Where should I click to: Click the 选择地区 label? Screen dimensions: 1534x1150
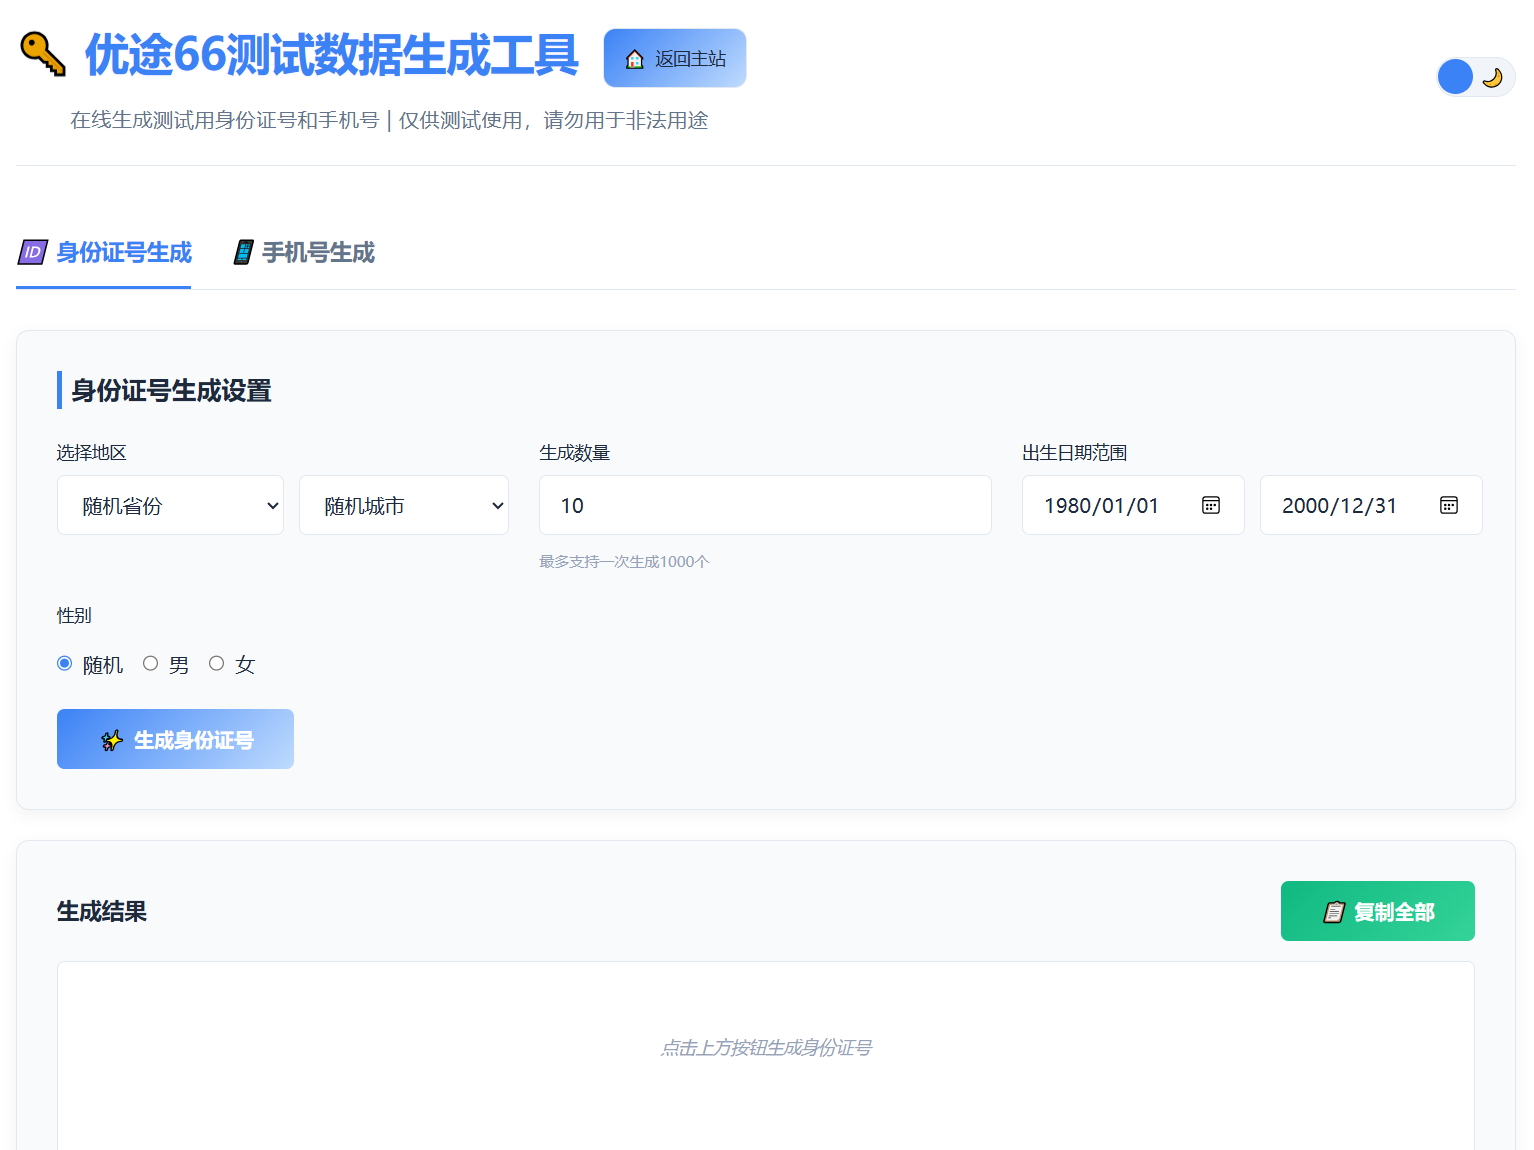click(x=91, y=453)
